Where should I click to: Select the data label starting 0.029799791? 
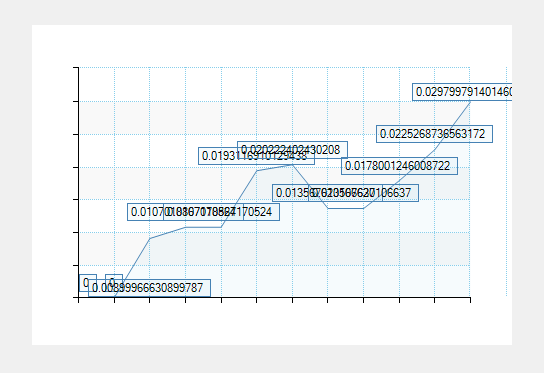462,92
